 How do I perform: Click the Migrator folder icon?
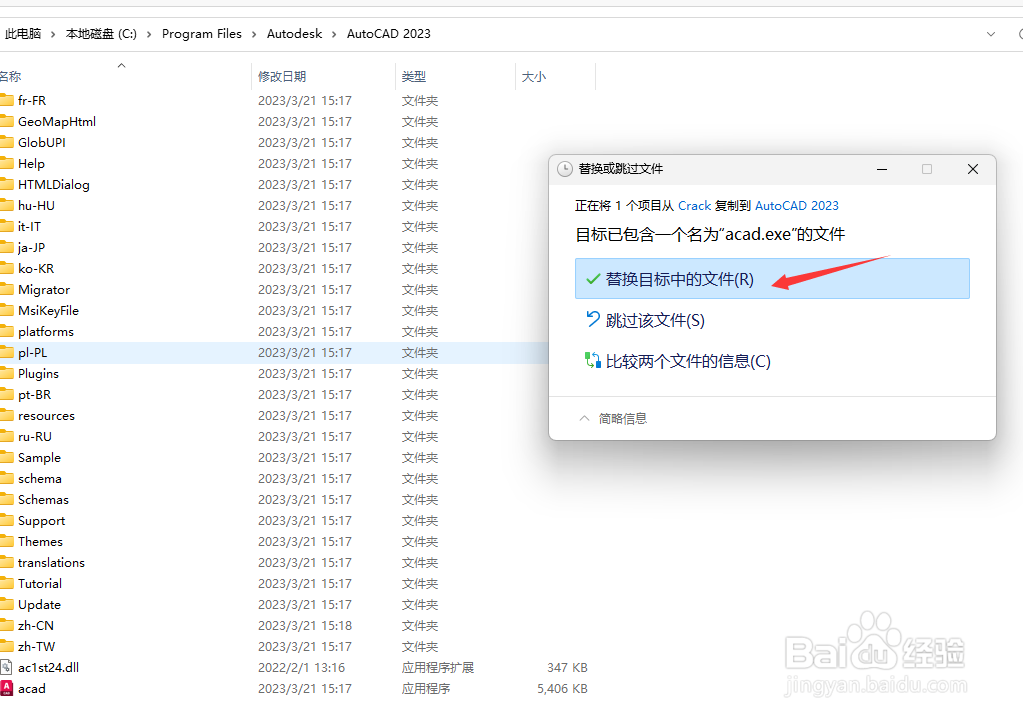[x=7, y=290]
